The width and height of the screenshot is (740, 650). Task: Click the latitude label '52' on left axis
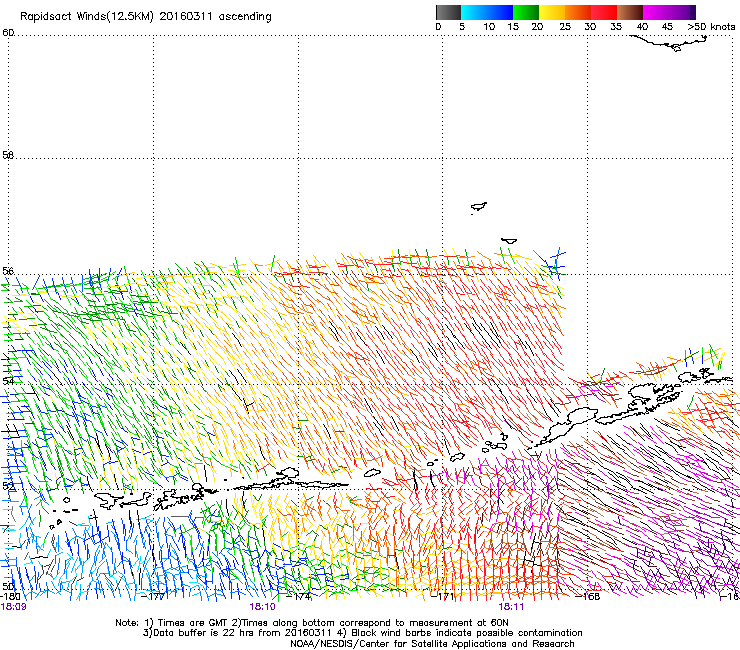tap(8, 485)
